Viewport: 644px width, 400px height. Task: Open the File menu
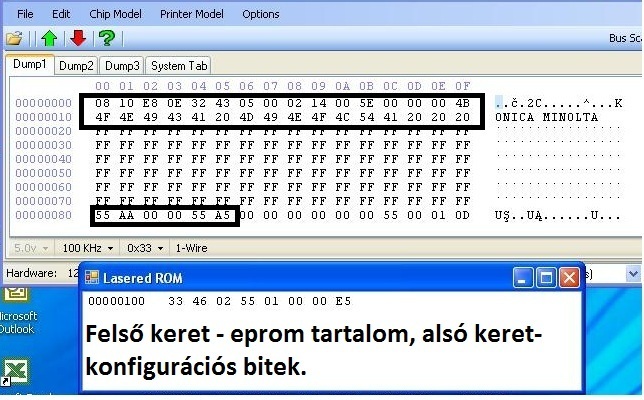point(25,14)
